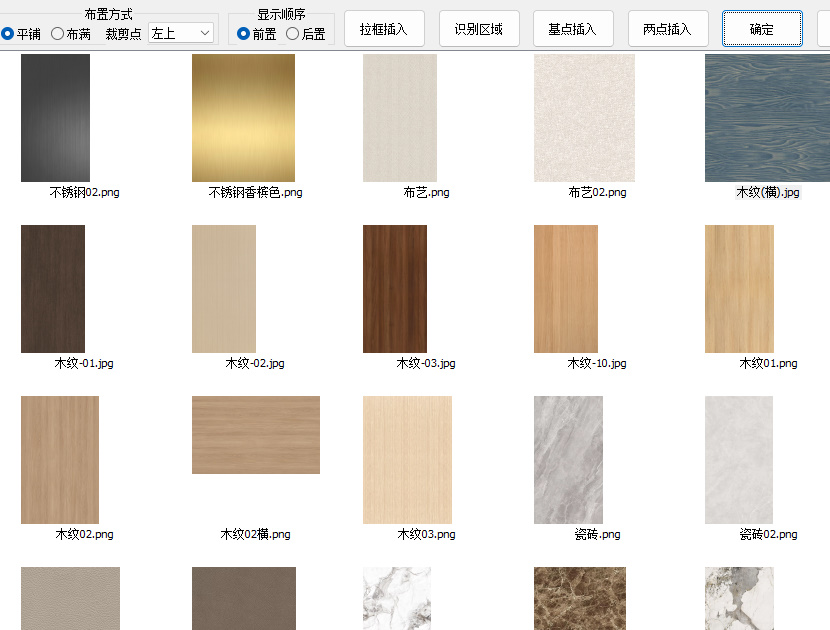The height and width of the screenshot is (630, 830).
Task: Pick the gold 不锈钢香槟色.png texture
Action: (x=243, y=118)
